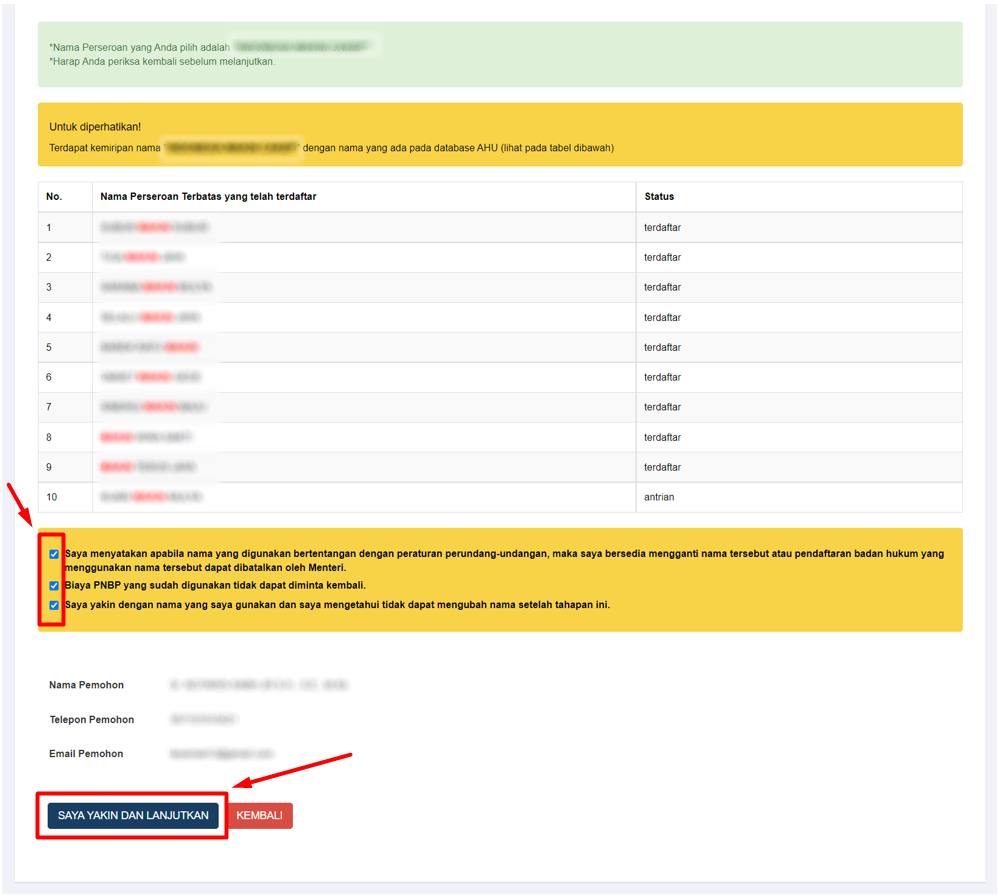The width and height of the screenshot is (998, 896).
Task: Click the 'Harap Anda periksa kembali' notice text
Action: tap(163, 62)
